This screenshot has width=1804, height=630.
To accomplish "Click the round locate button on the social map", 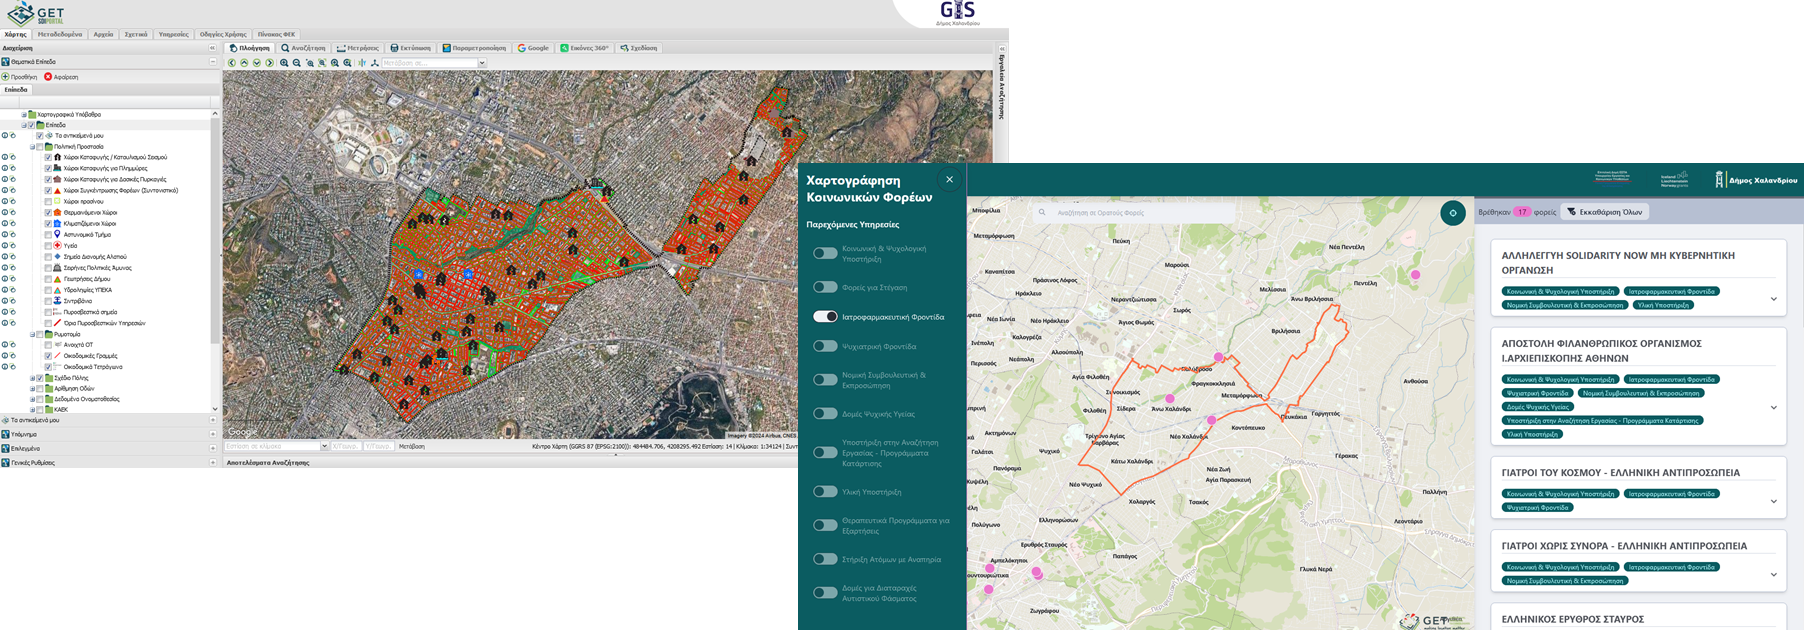I will 1453,212.
